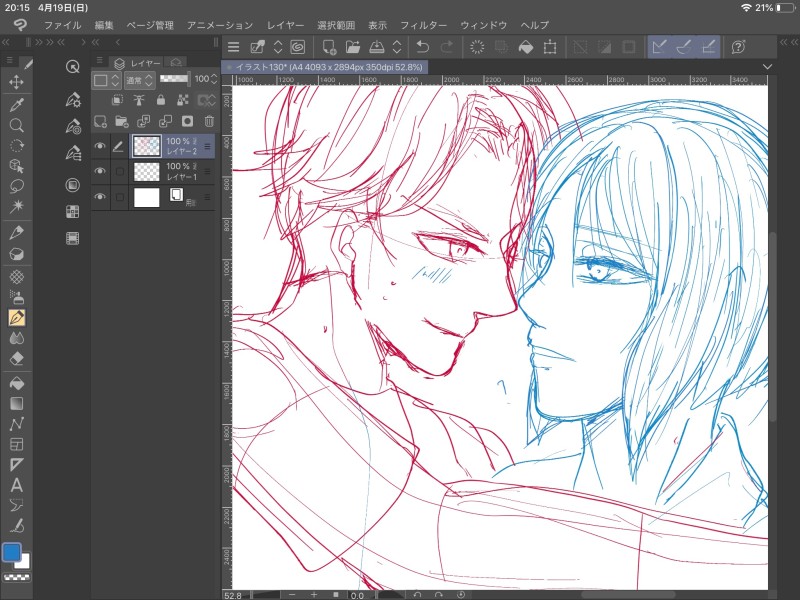Select the Airbrush tool

point(16,297)
